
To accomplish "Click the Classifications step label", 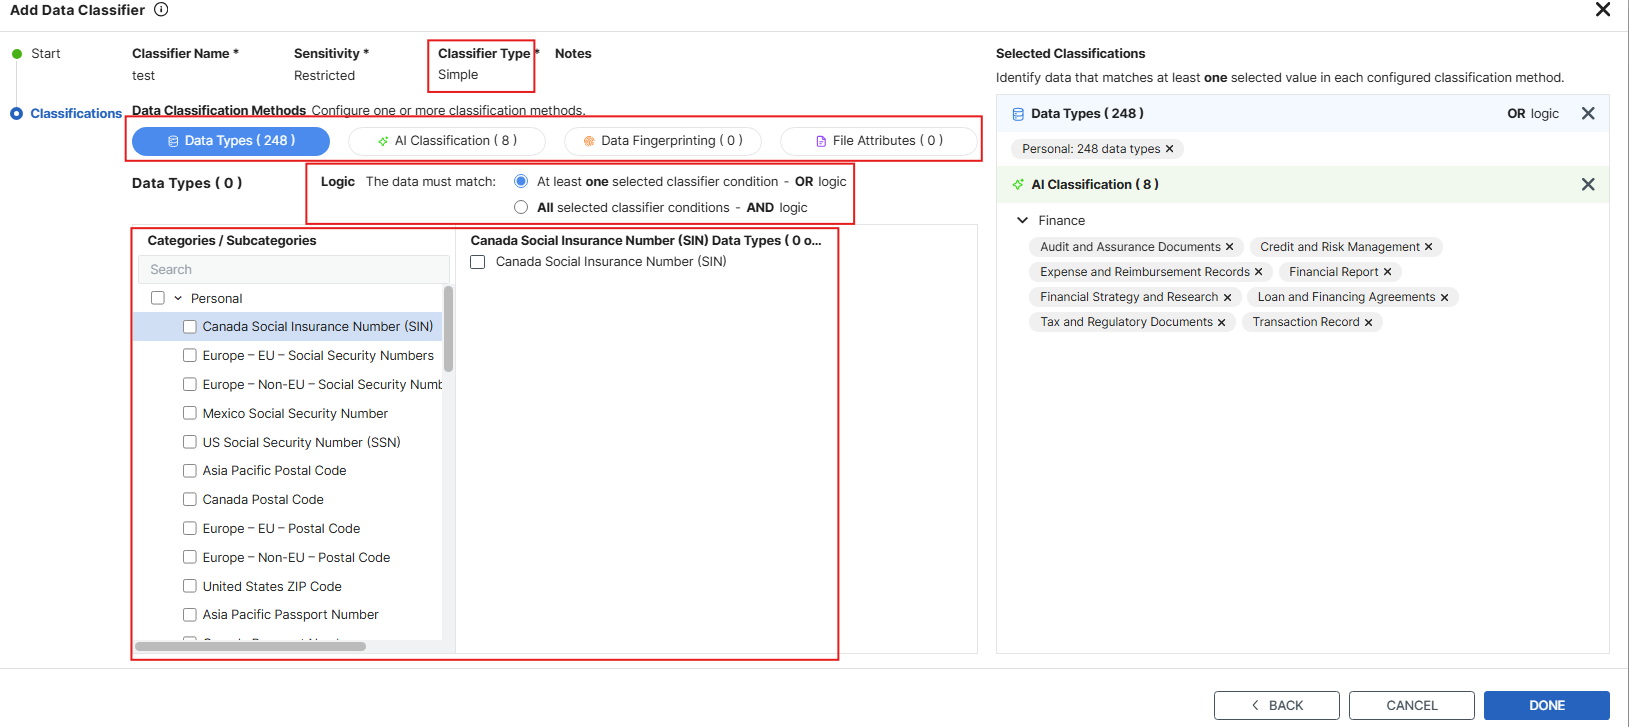I will [76, 114].
